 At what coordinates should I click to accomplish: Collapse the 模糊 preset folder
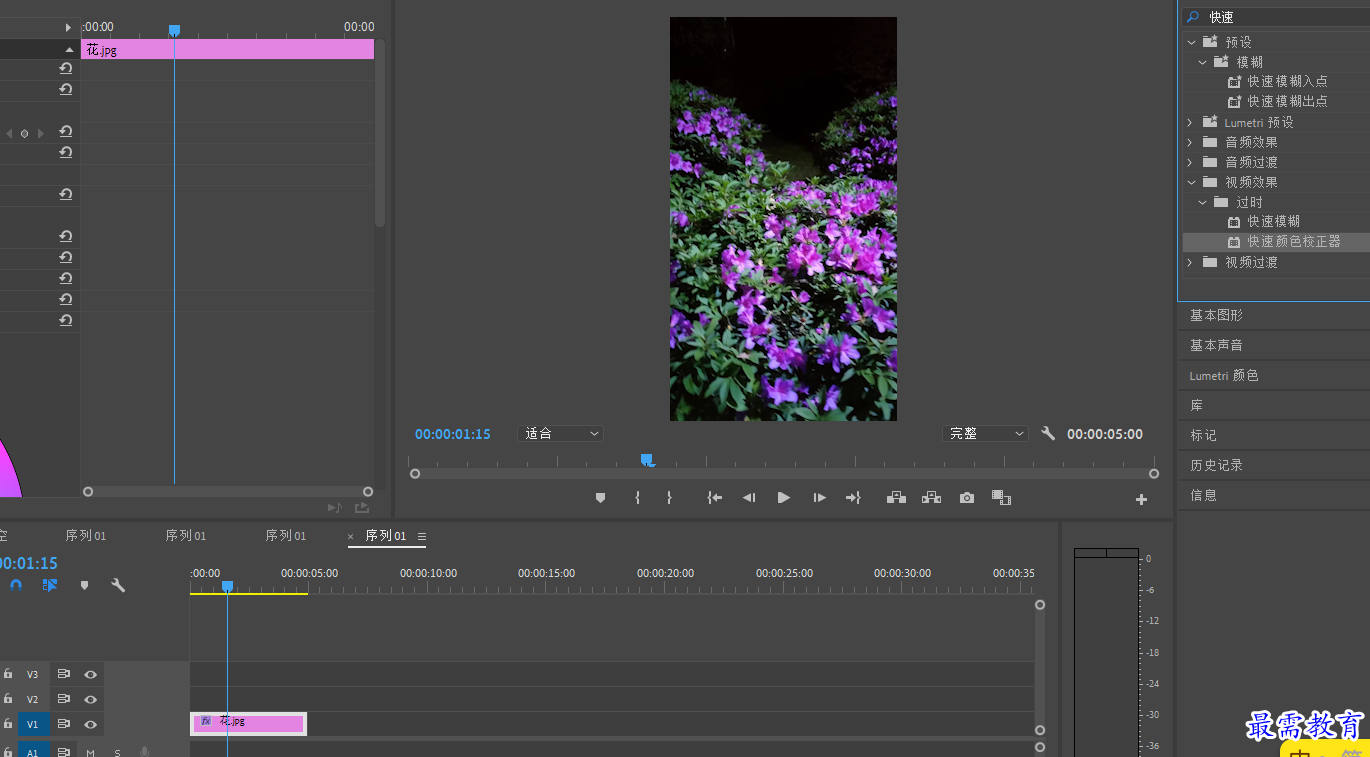1203,62
